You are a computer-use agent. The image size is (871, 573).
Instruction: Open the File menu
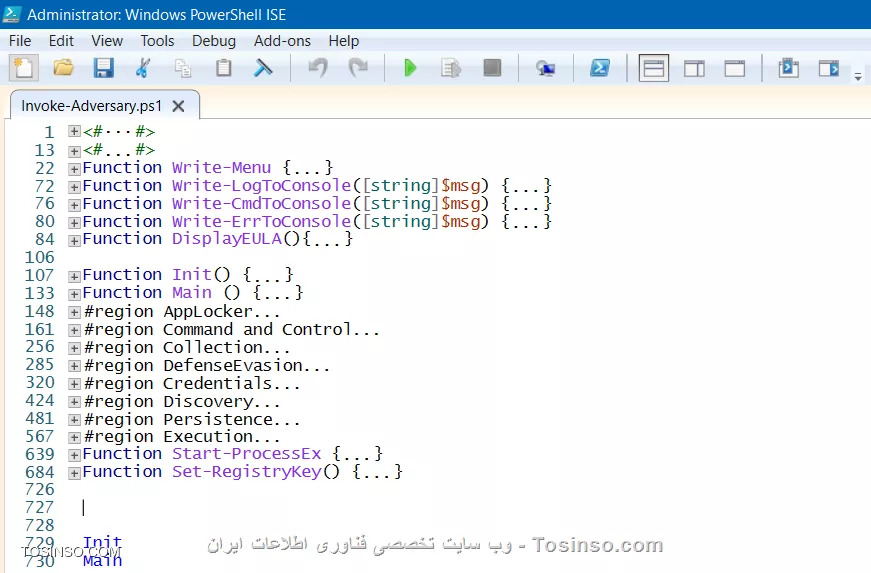click(20, 41)
